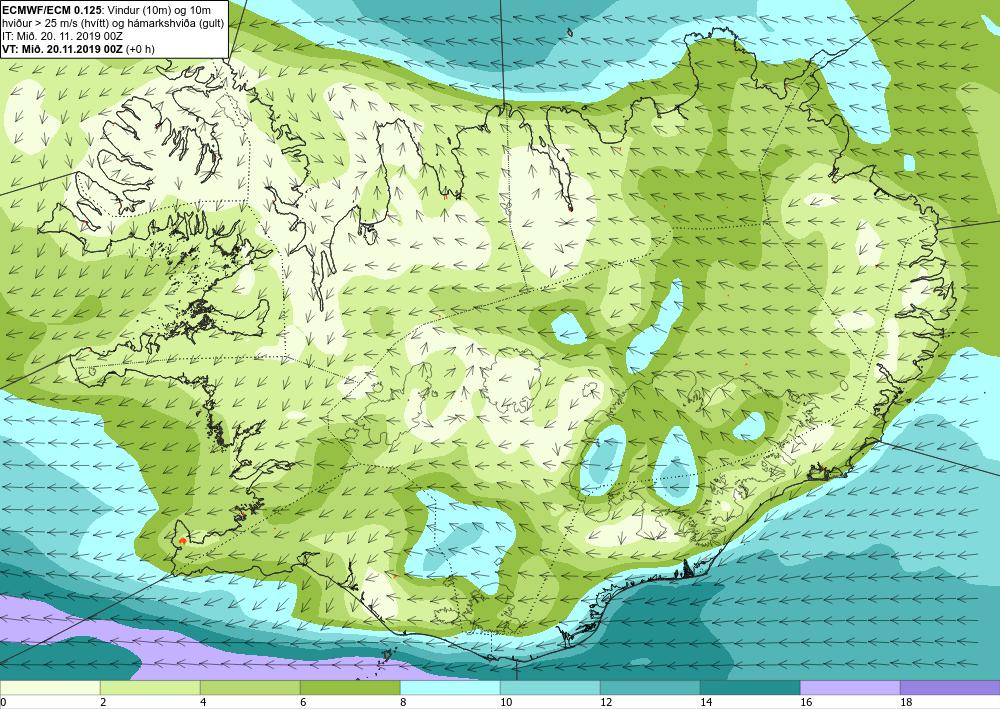The height and width of the screenshot is (709, 1000).
Task: Click the purple legend swatch above 18 m/s
Action: coord(950,687)
